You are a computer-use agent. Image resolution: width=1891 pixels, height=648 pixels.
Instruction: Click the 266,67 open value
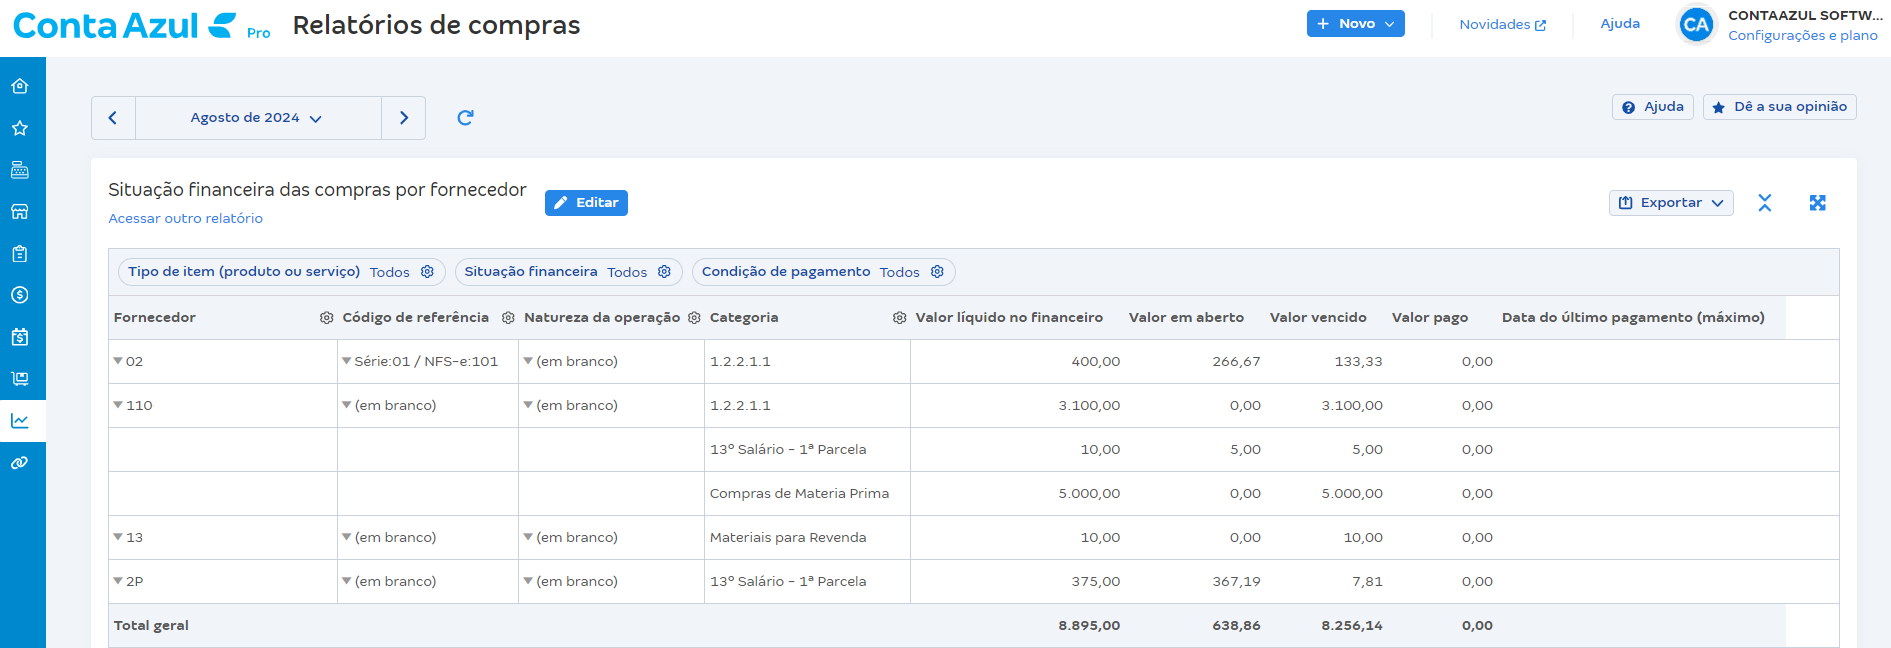[1236, 362]
